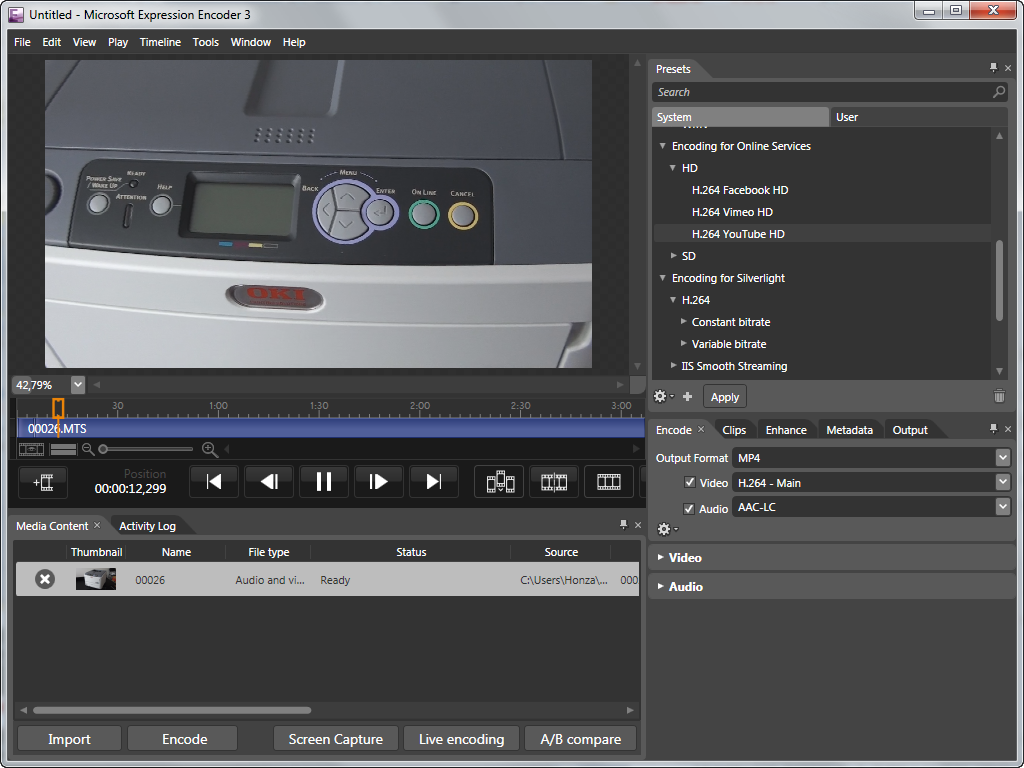Expand Variable bitrate presets
The image size is (1024, 768).
[x=683, y=343]
